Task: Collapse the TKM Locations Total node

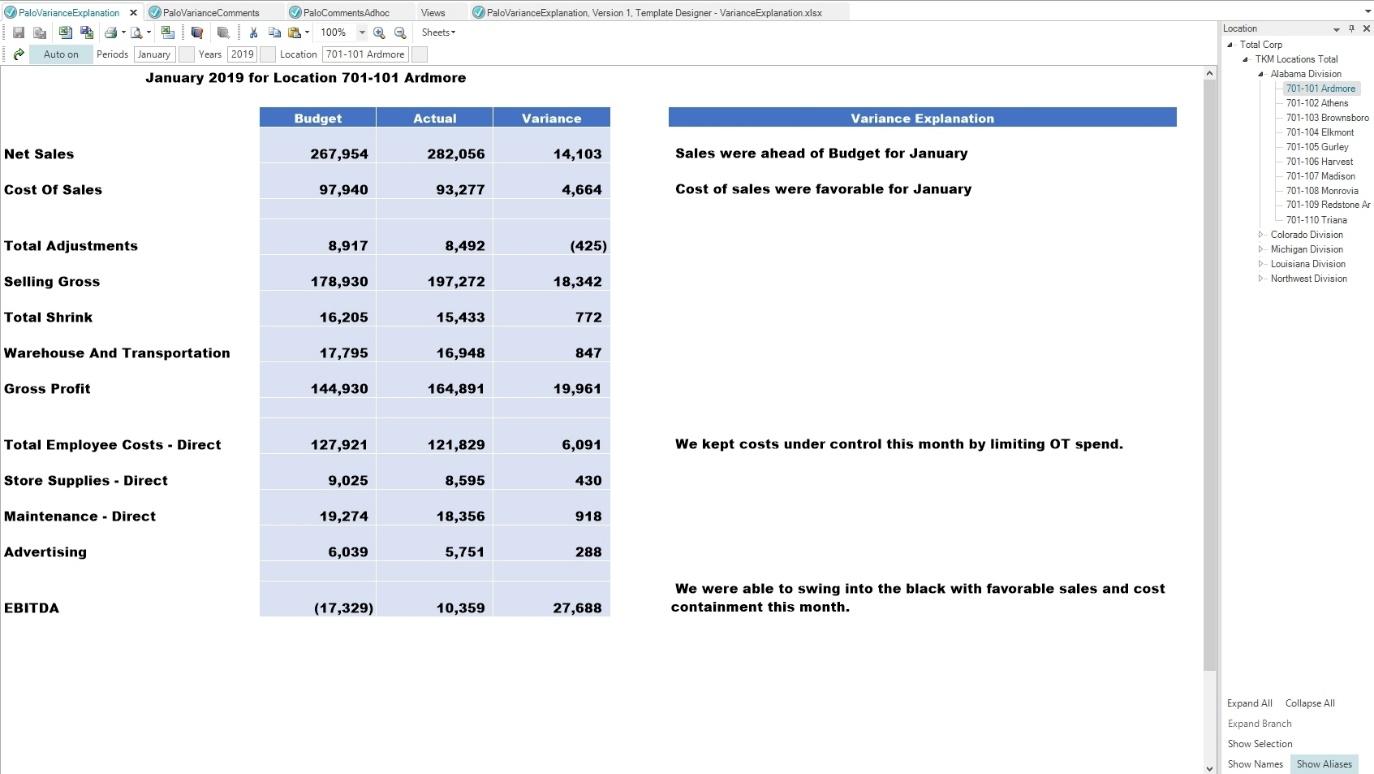Action: pos(1246,59)
